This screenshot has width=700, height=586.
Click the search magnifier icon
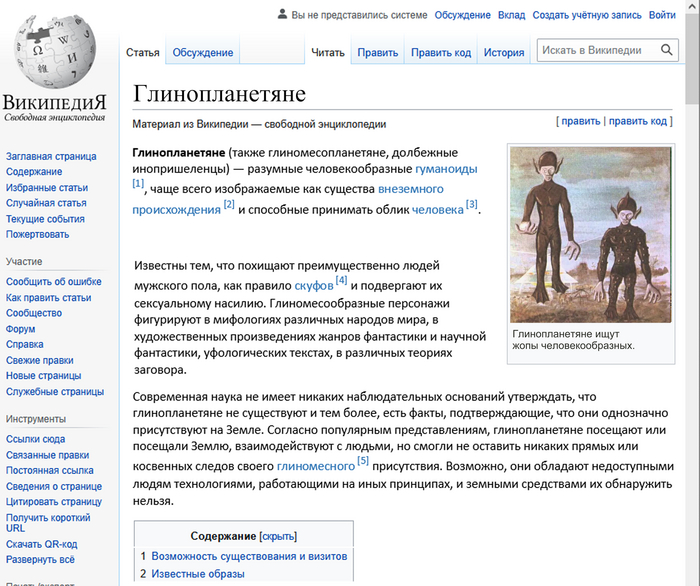point(667,50)
